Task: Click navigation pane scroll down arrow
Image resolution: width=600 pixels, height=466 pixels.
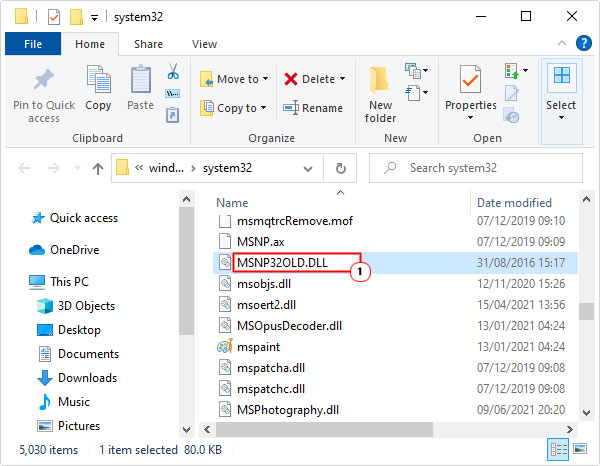Action: click(x=186, y=429)
